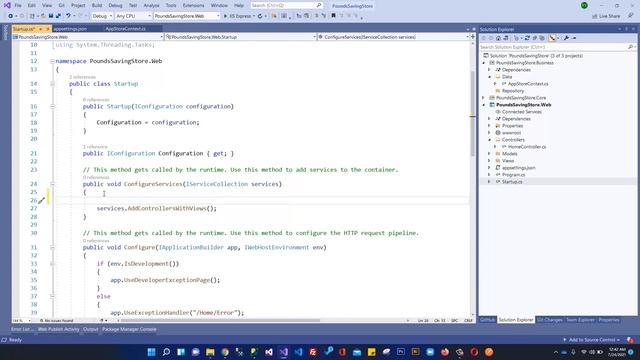The height and width of the screenshot is (360, 640).
Task: Click the horizontal editor scrollbar
Action: [220, 320]
